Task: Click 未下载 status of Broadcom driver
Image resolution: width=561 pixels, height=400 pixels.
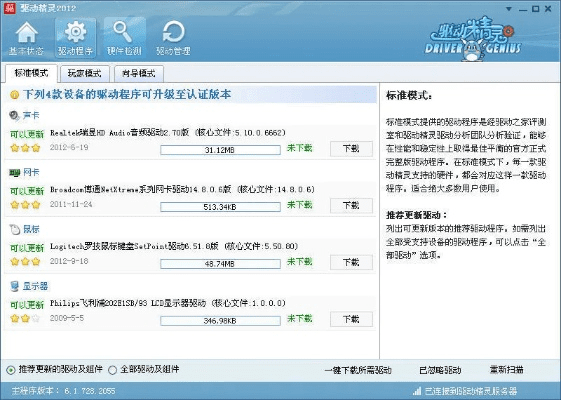Action: tap(299, 205)
